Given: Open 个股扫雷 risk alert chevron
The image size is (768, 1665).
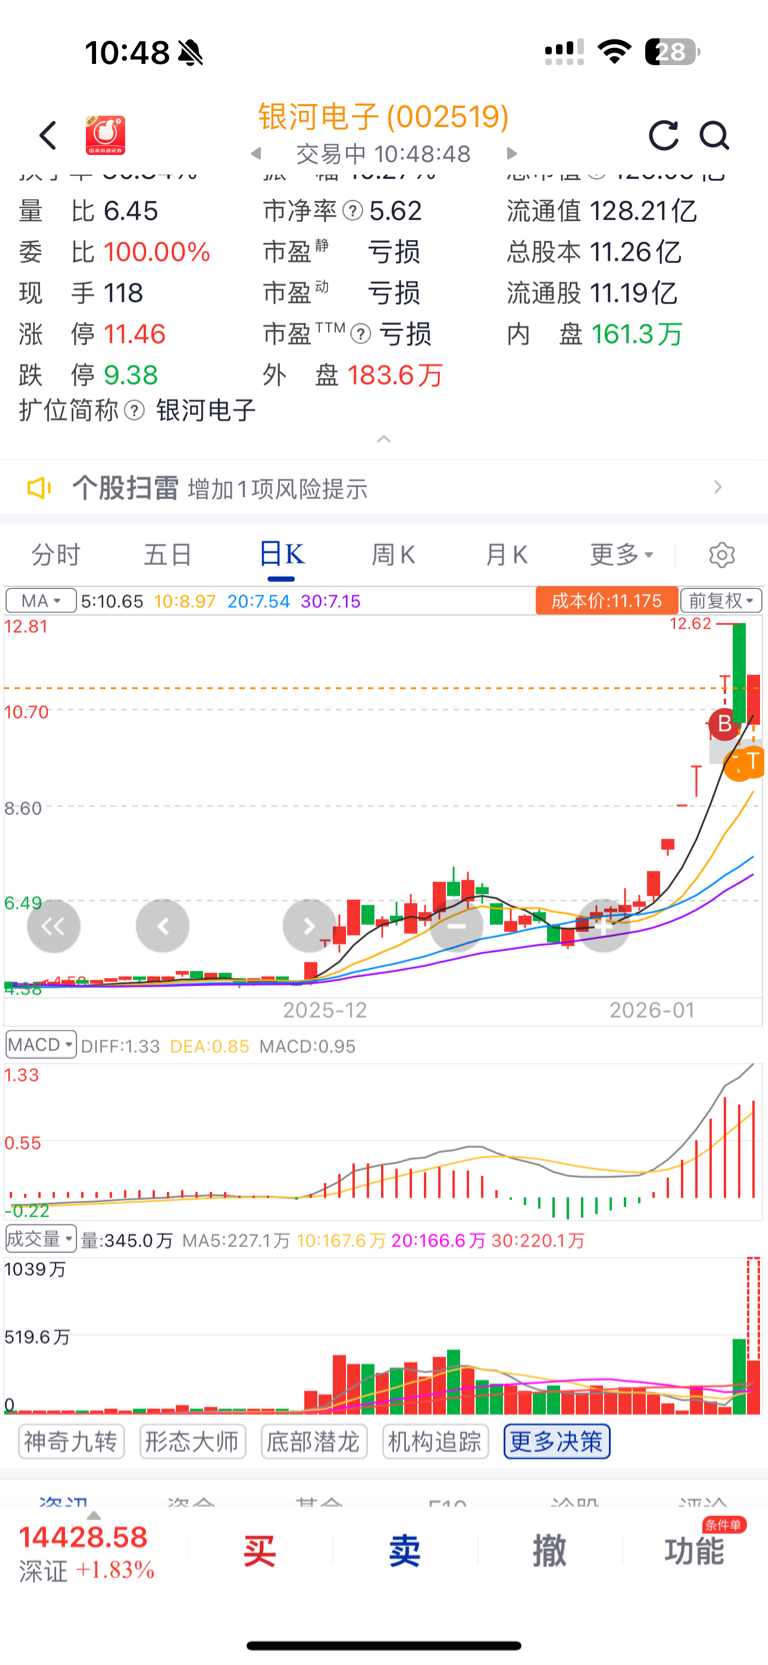Looking at the screenshot, I should [x=718, y=487].
